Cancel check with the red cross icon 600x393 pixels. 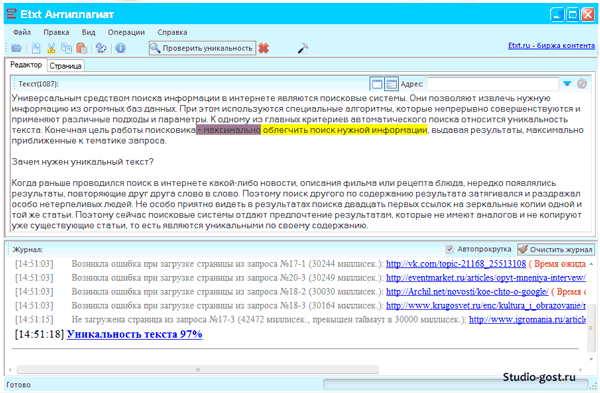point(264,48)
